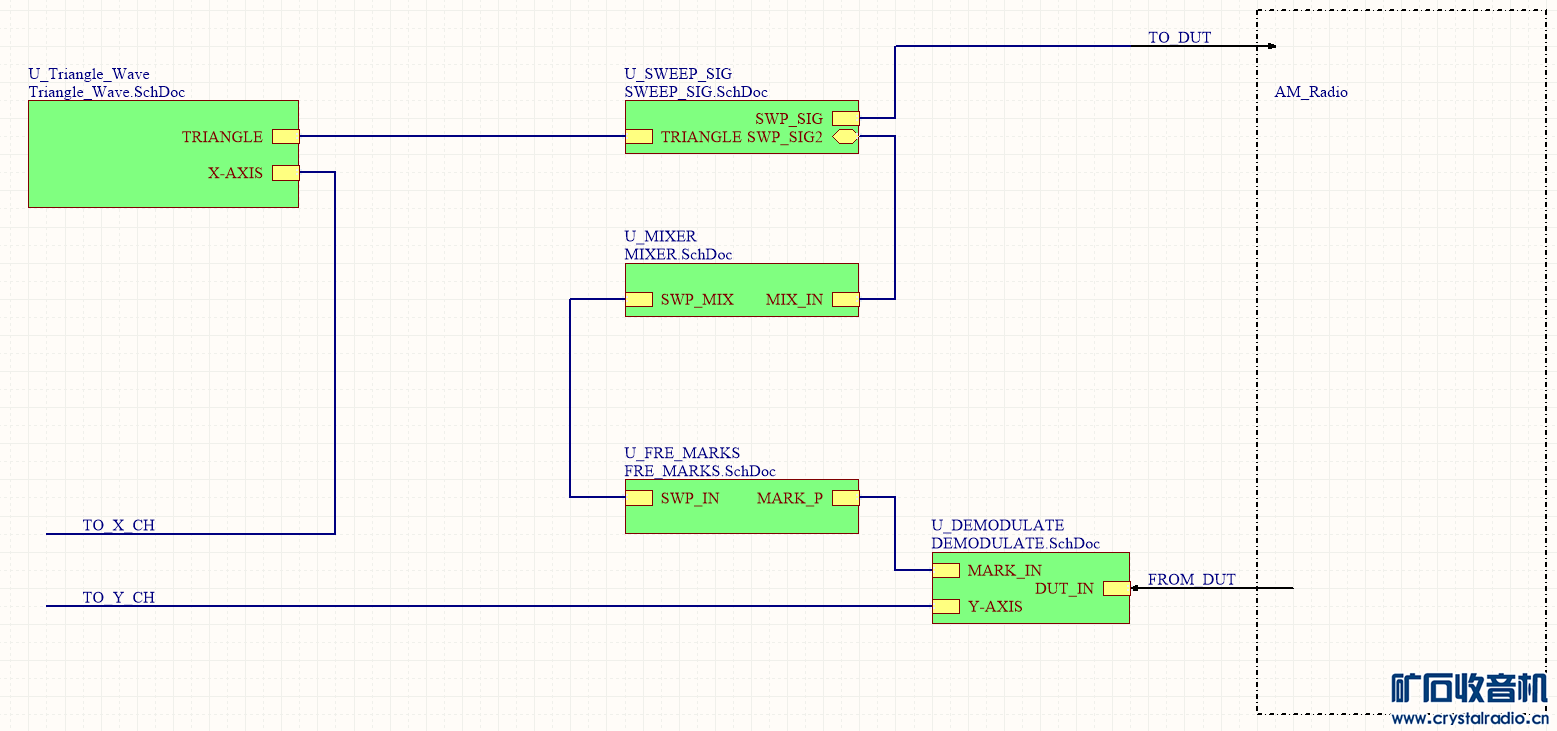Select the TO_X_CH net label
Viewport: 1557px width, 731px height.
118,525
